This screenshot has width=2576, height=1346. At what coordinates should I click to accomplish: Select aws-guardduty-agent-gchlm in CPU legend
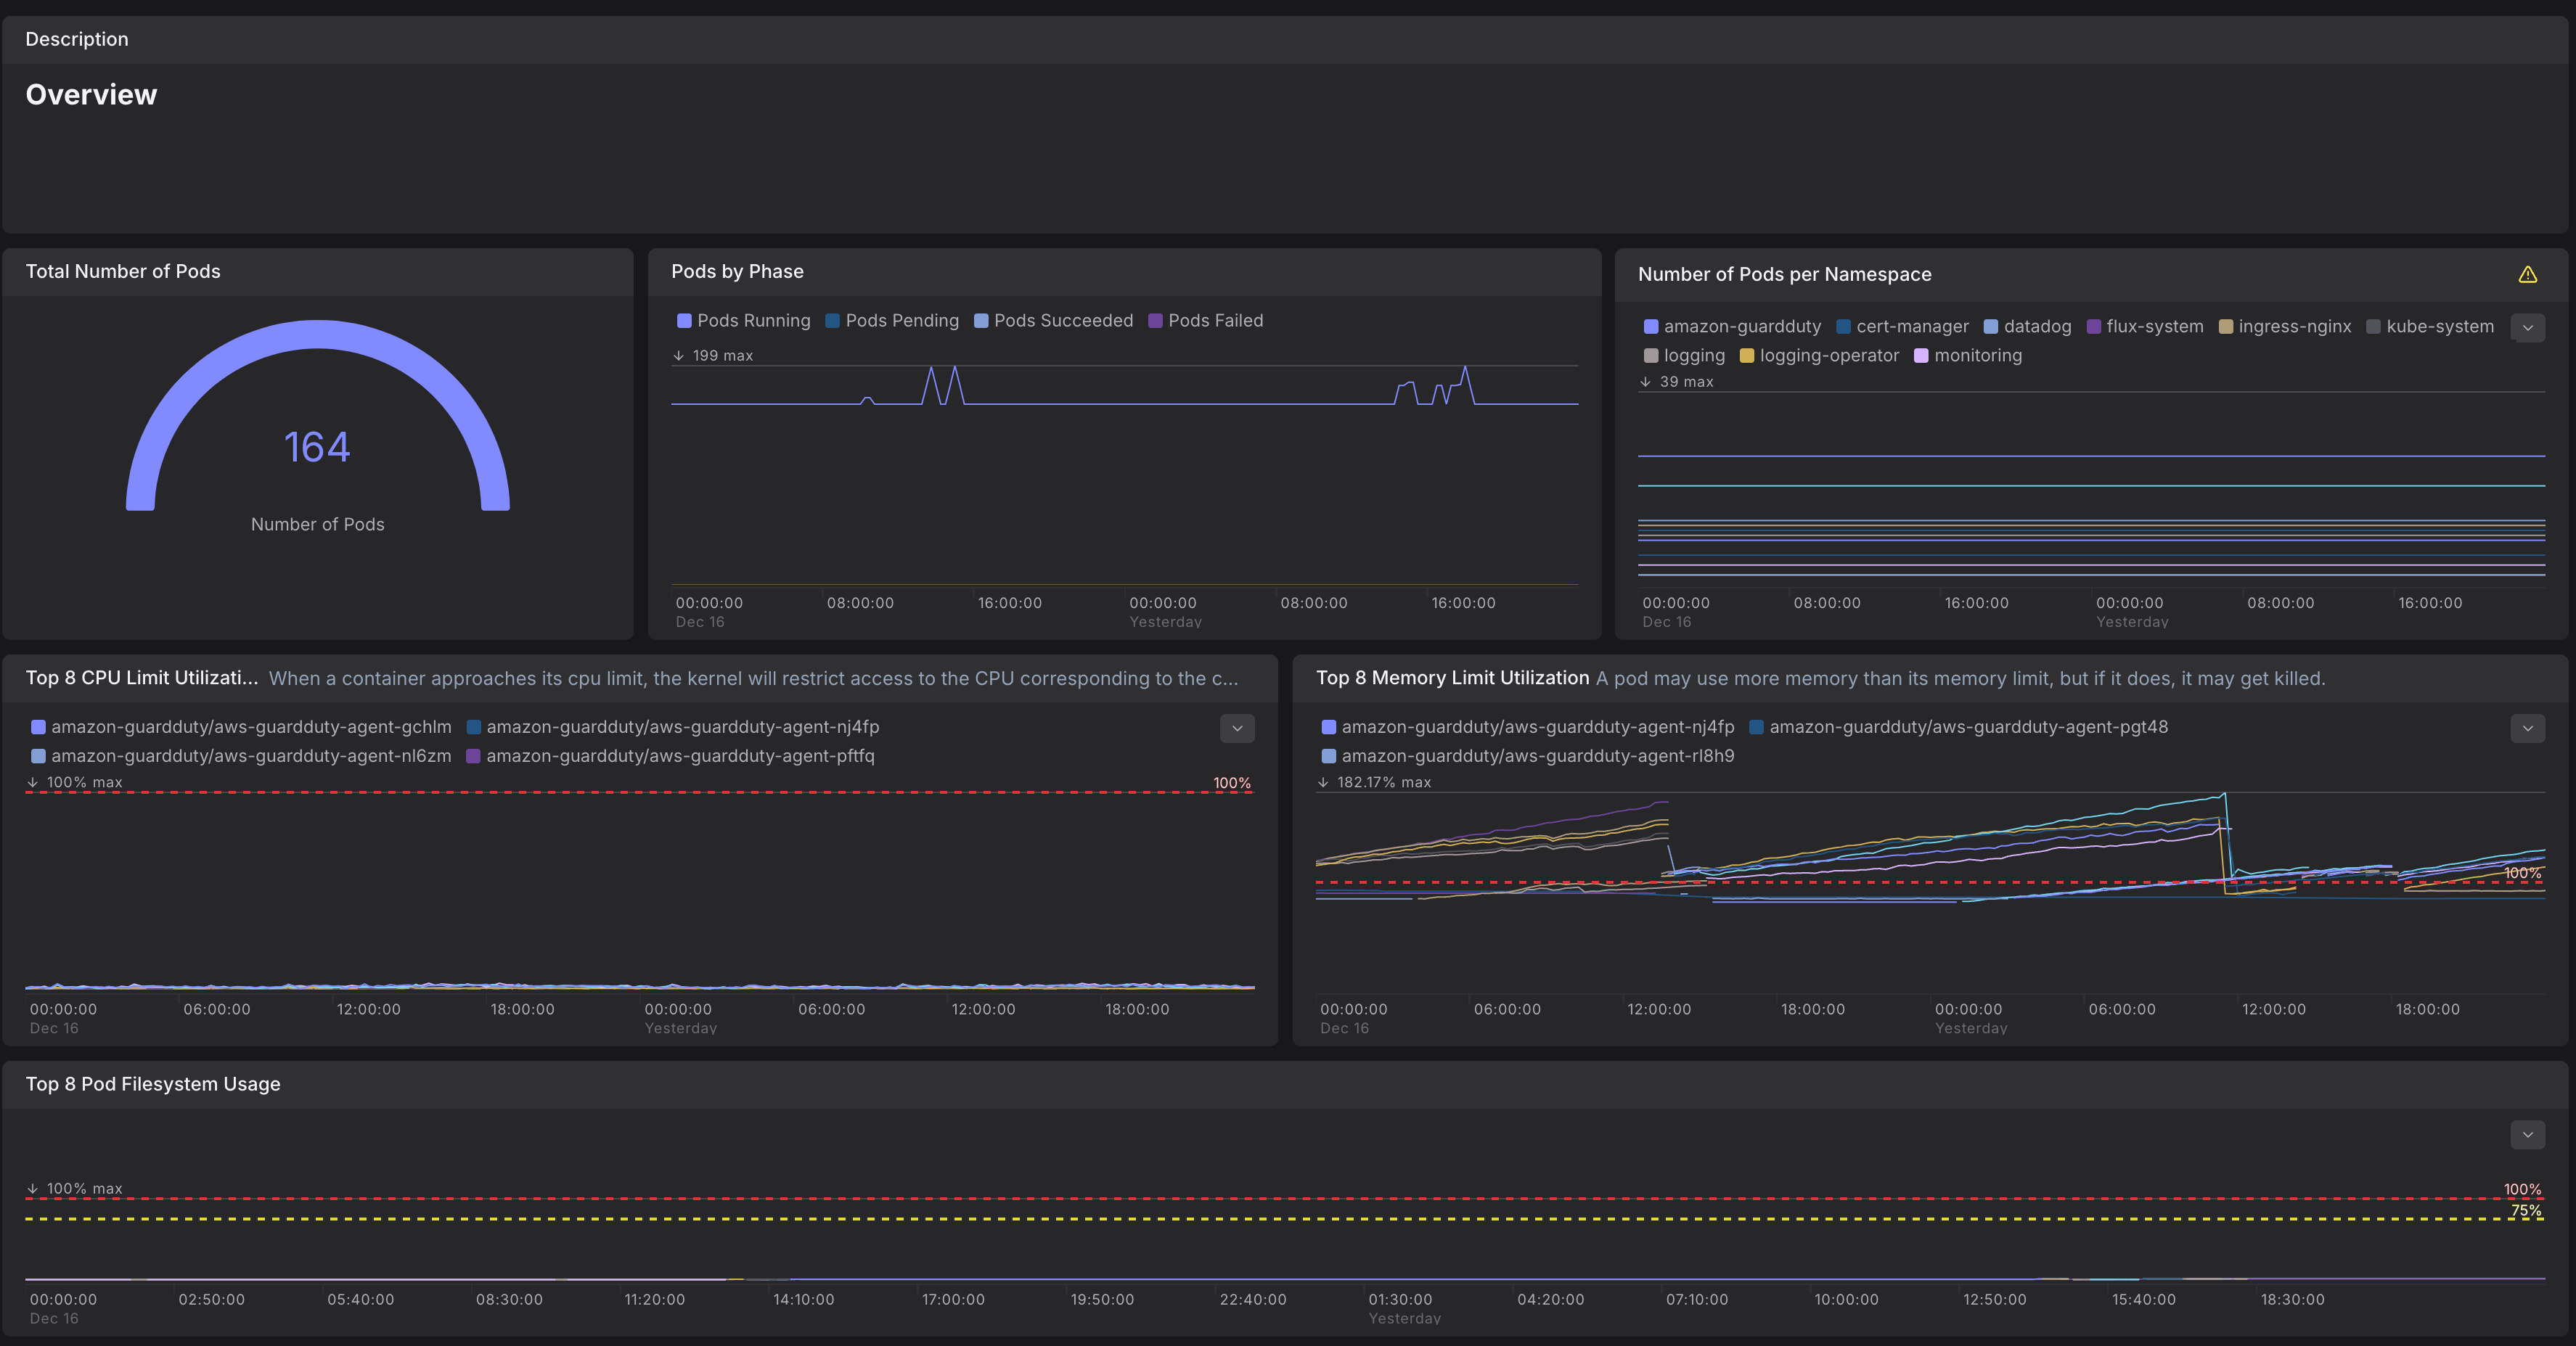tap(250, 727)
